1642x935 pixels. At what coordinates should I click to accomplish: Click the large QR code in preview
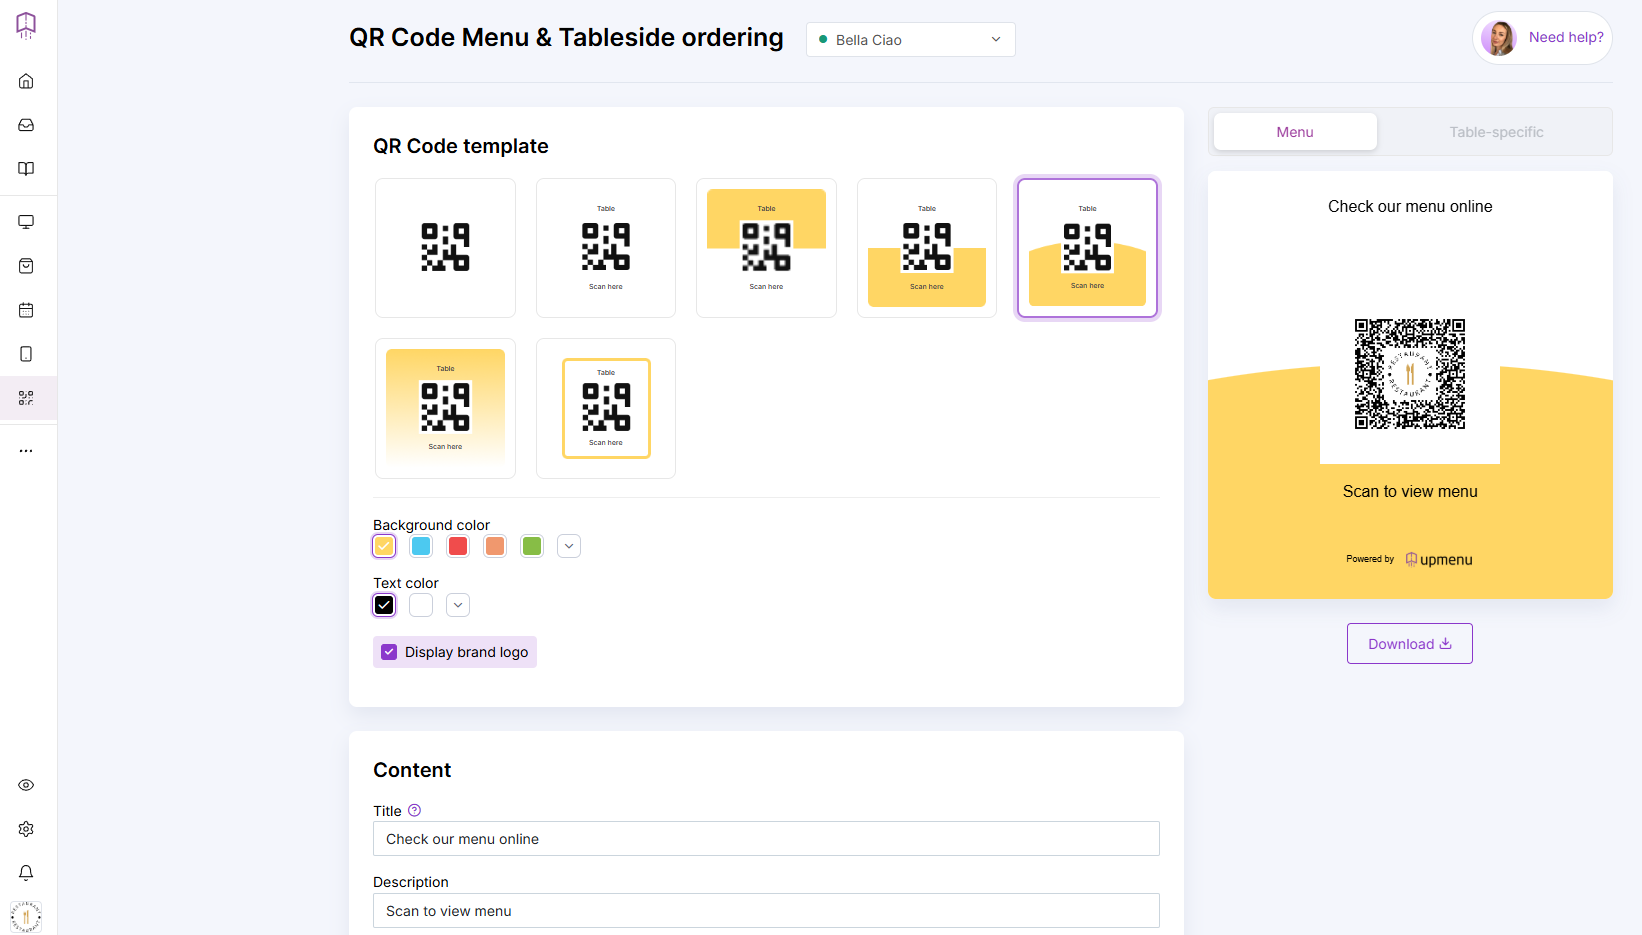point(1410,374)
